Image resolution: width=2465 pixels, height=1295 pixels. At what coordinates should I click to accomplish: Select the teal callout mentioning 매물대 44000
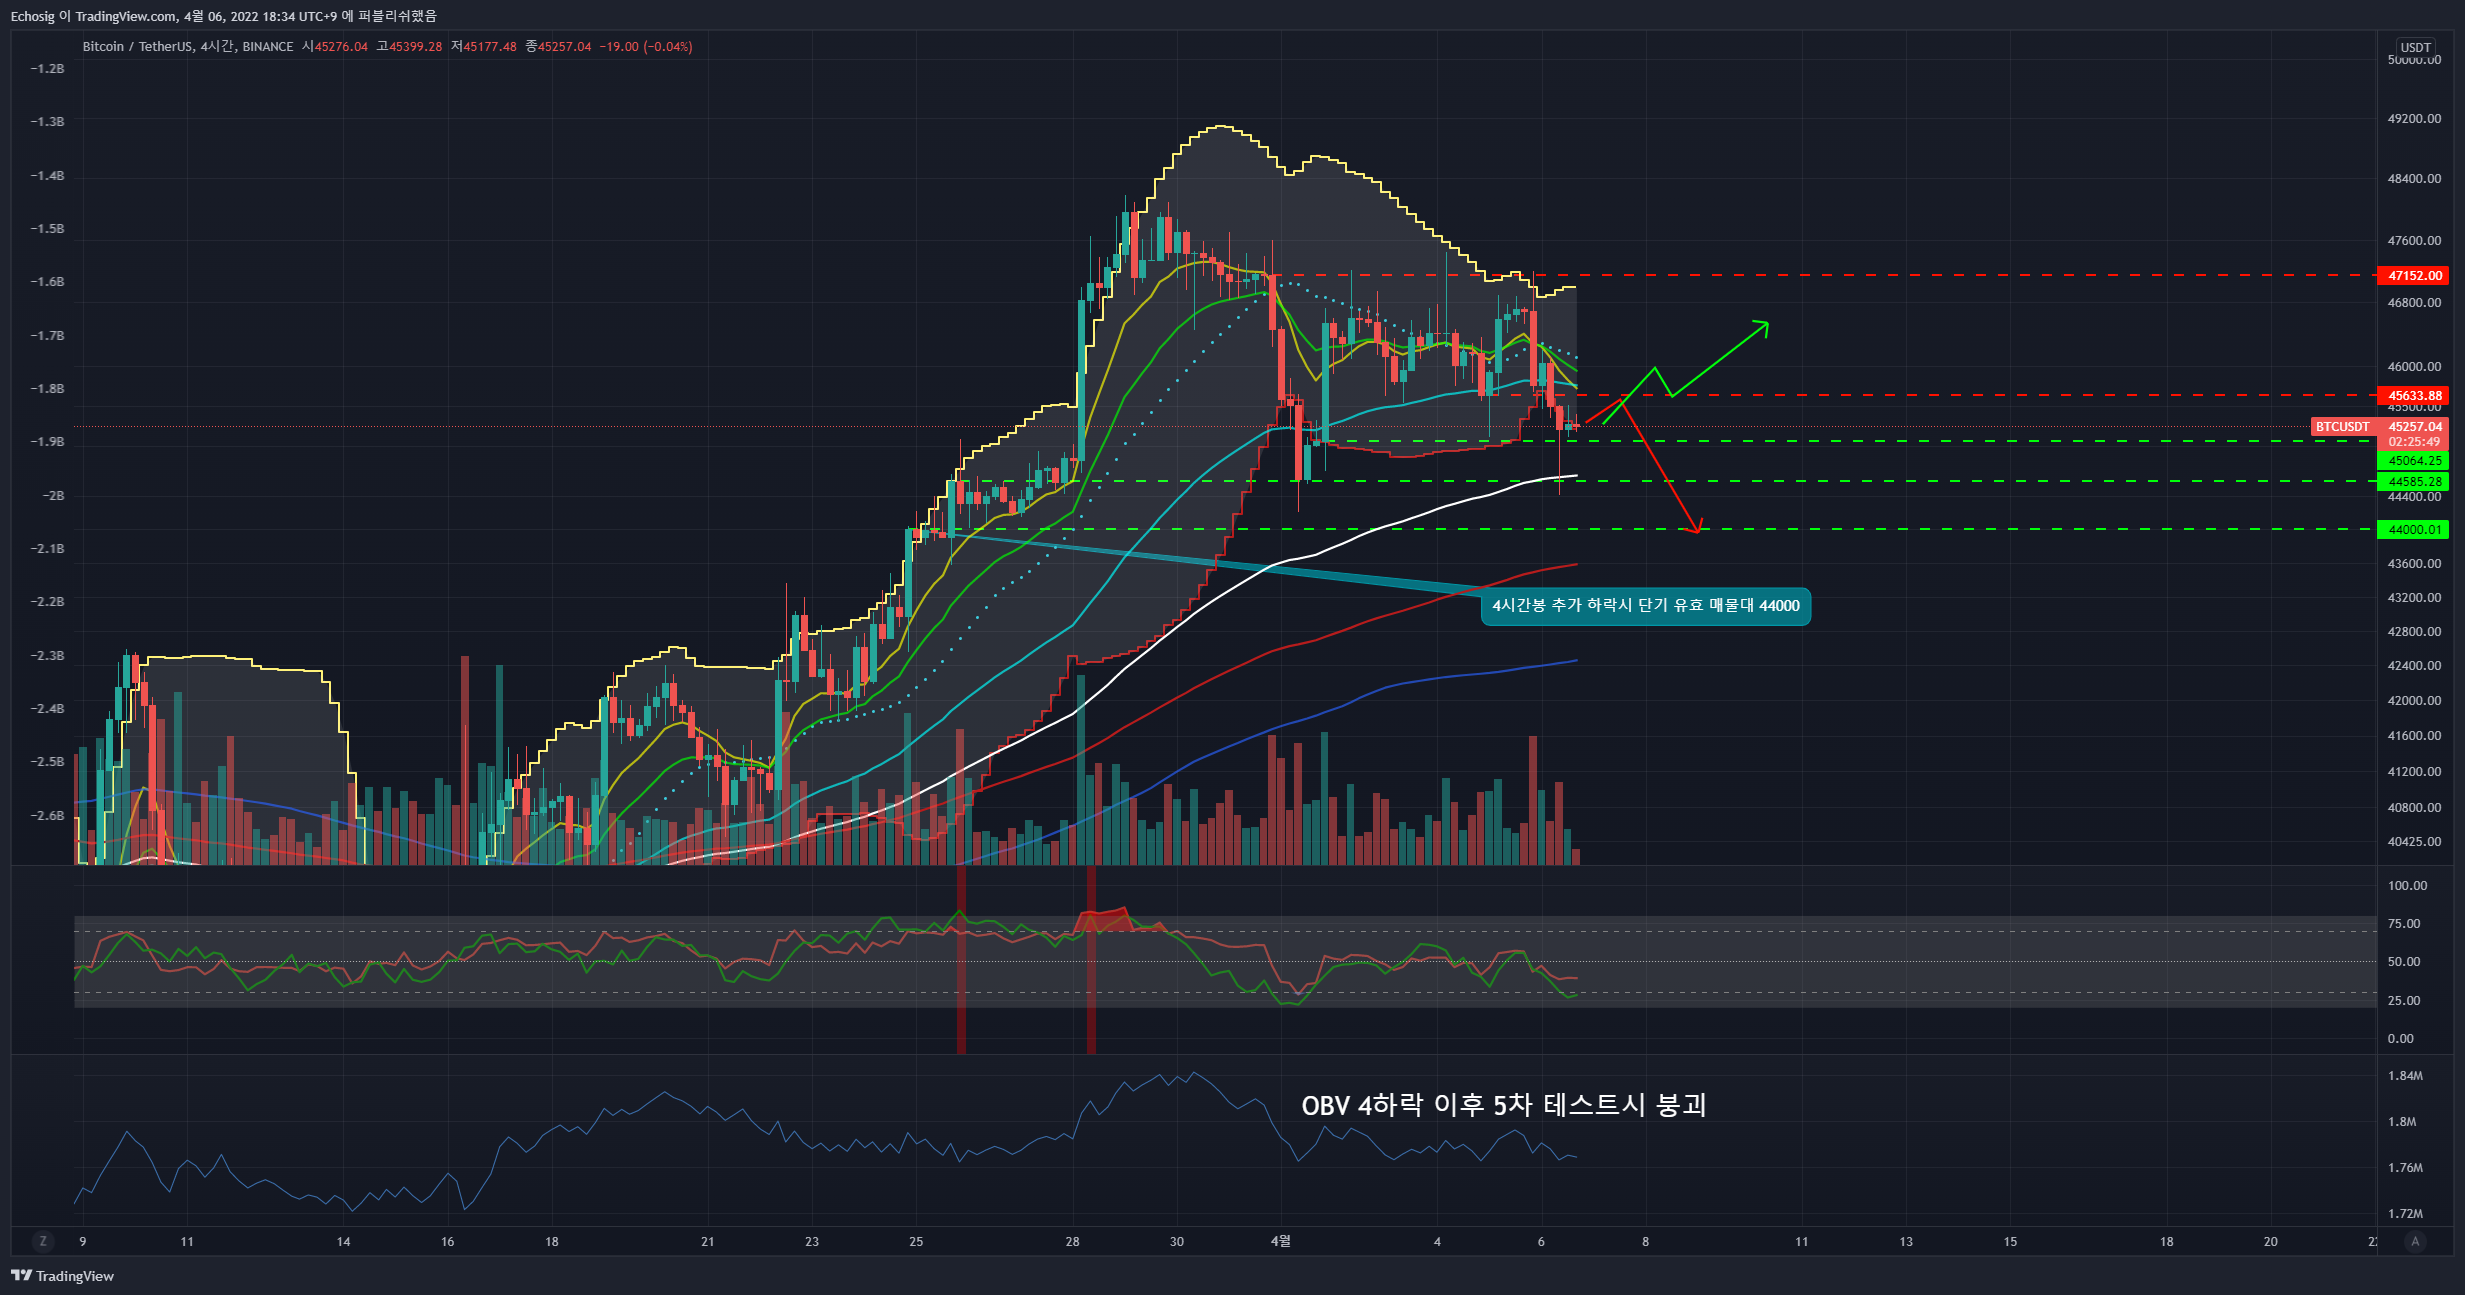coord(1646,606)
